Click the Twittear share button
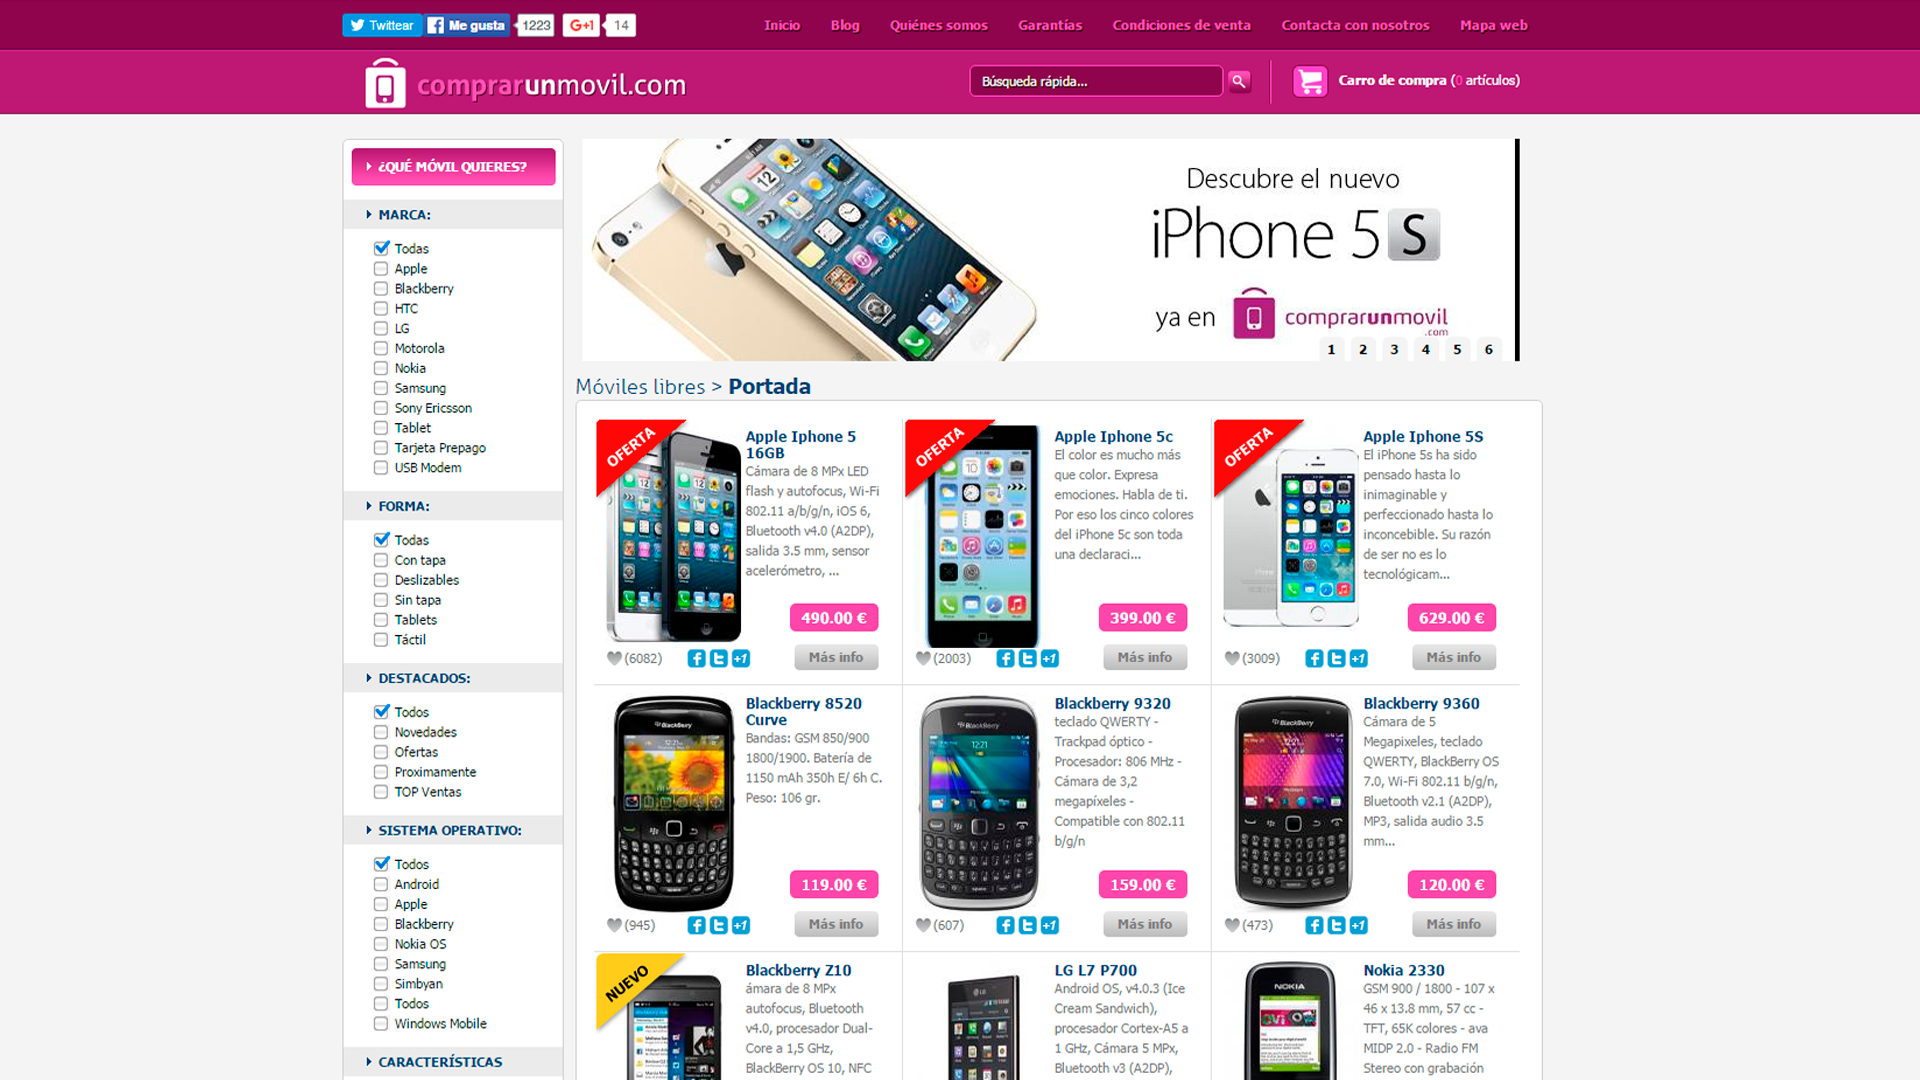This screenshot has width=1920, height=1080. [x=382, y=25]
